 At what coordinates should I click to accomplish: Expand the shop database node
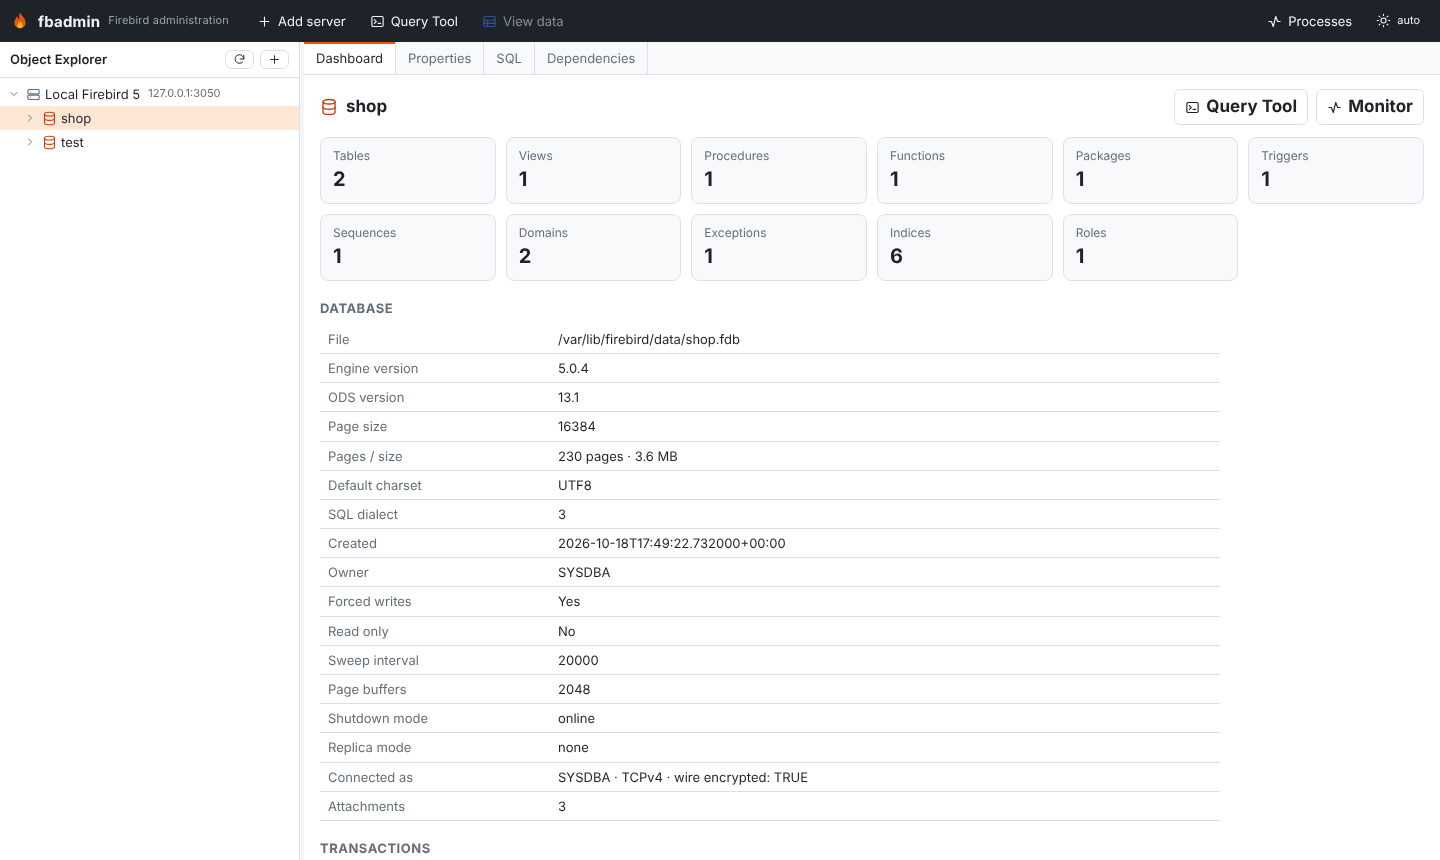(30, 118)
